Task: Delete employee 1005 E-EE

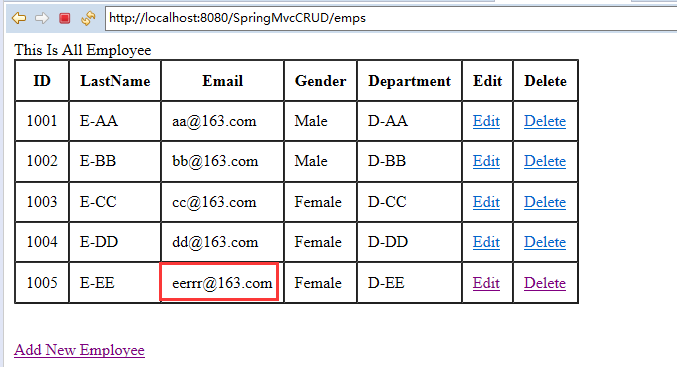Action: click(545, 283)
